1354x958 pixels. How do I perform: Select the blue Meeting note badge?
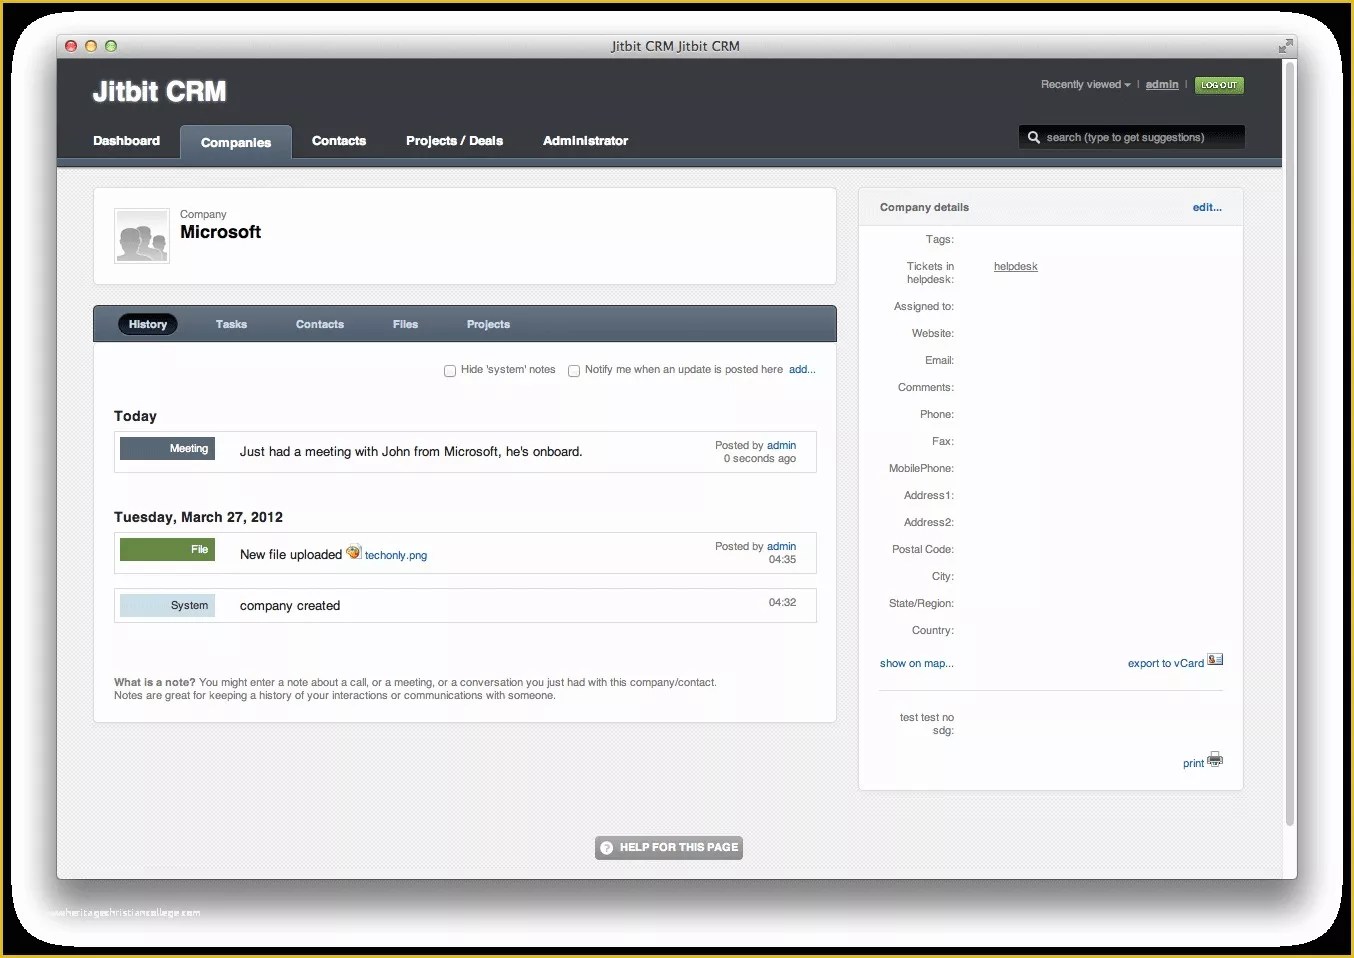point(167,448)
